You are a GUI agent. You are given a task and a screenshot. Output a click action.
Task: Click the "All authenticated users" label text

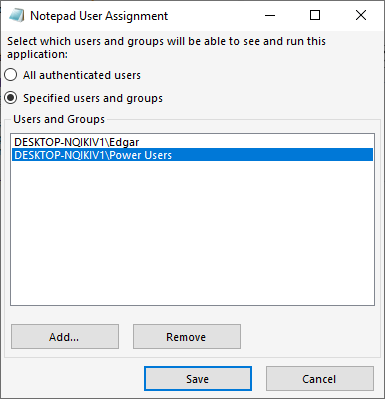82,75
